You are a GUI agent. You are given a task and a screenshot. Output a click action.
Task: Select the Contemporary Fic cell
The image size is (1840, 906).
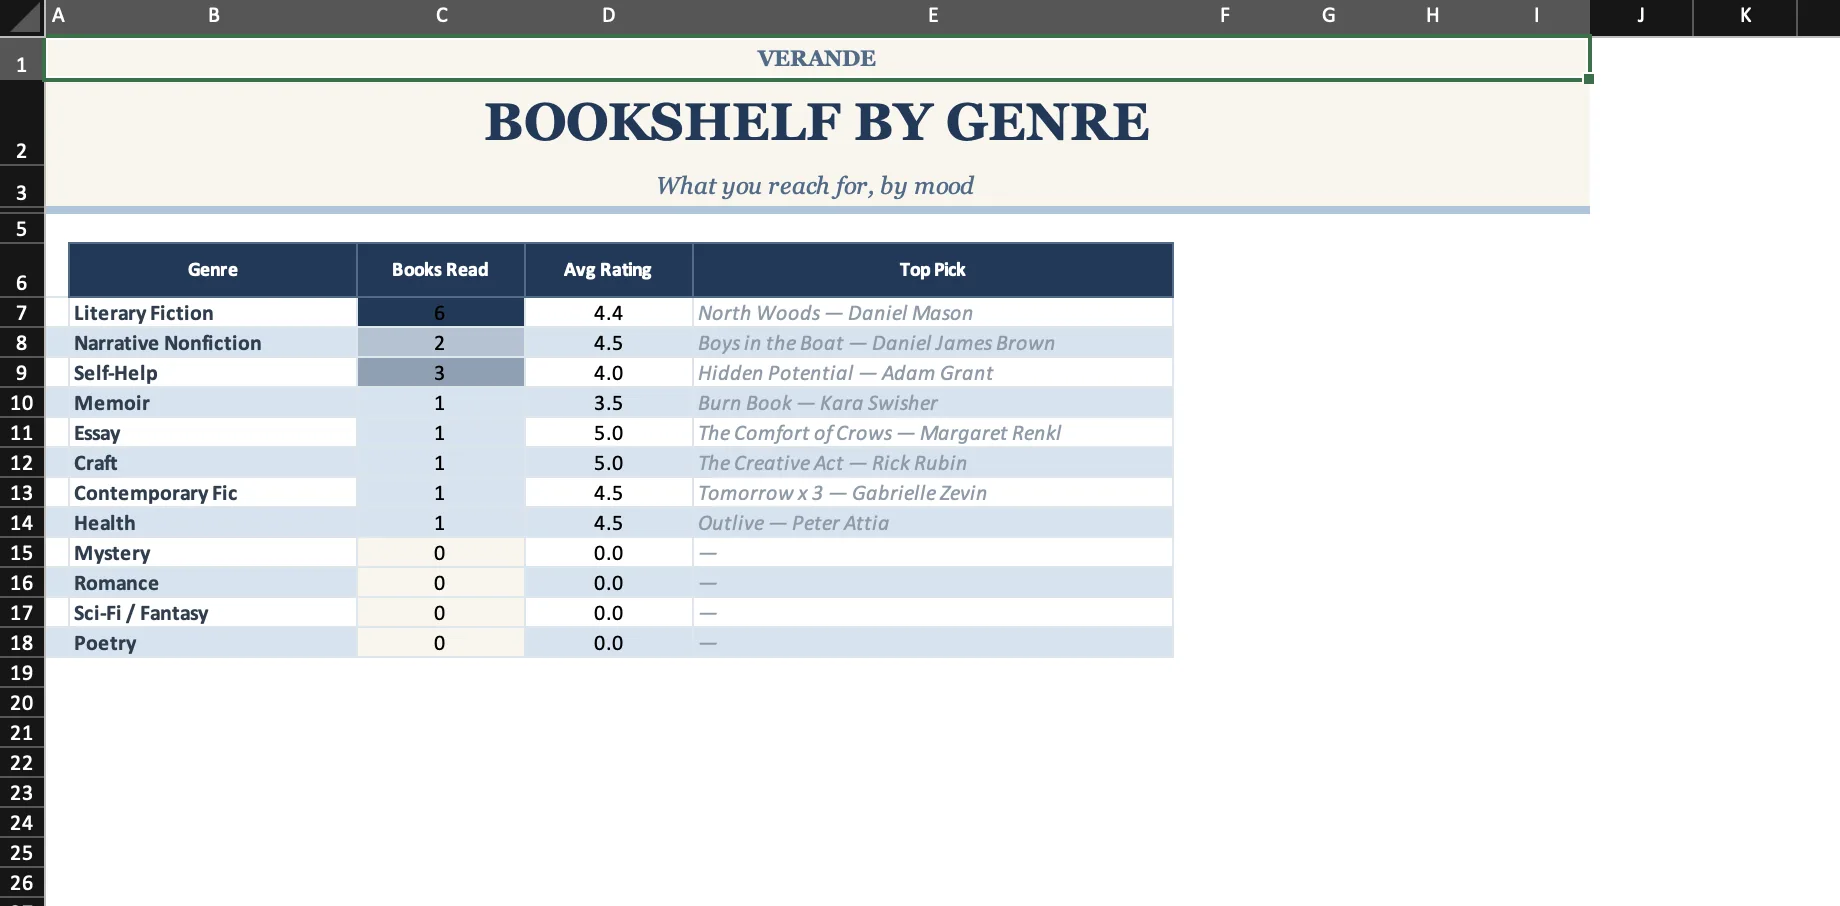[x=213, y=493]
